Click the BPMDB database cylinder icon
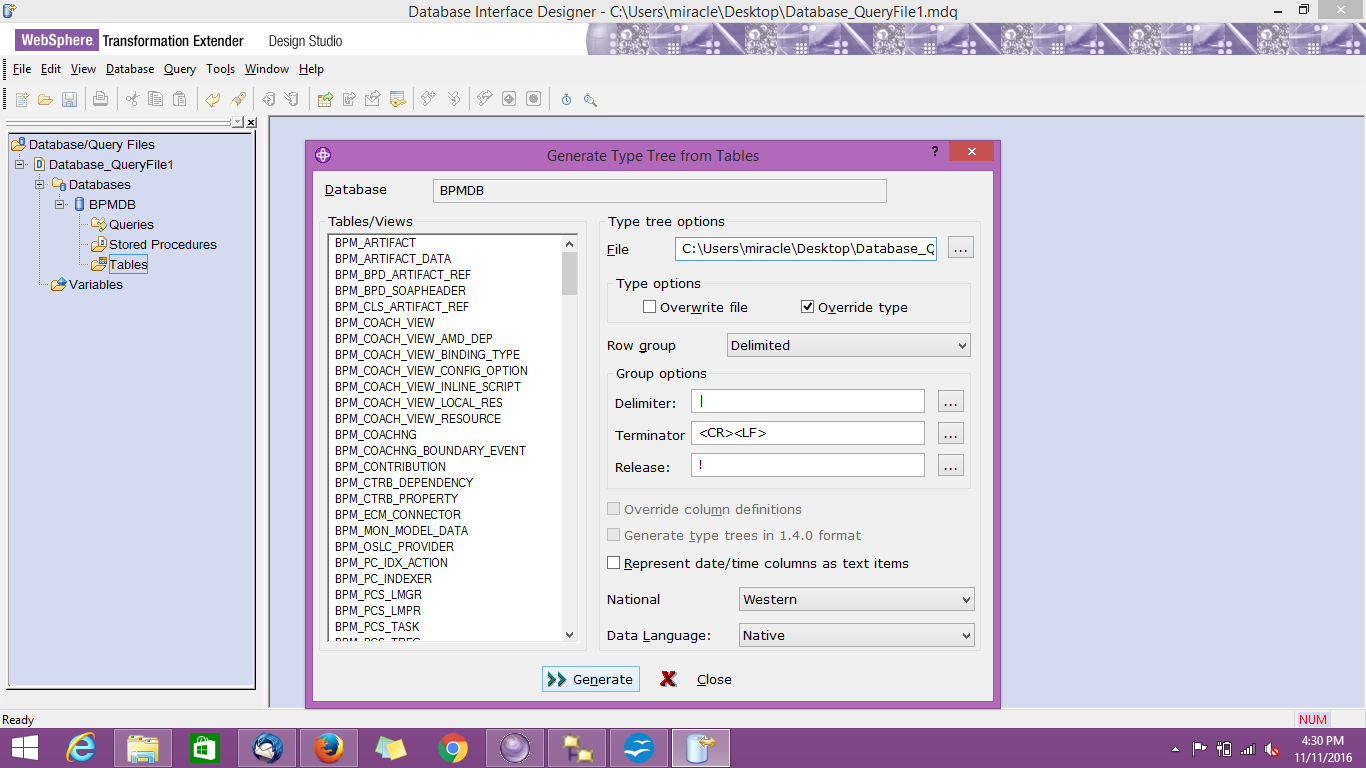Viewport: 1366px width, 768px height. [x=79, y=204]
